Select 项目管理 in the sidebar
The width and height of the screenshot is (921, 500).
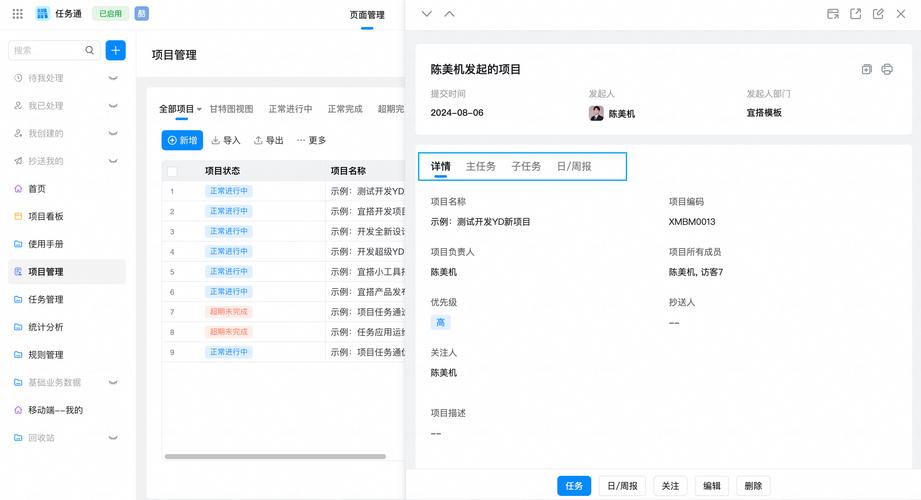(x=67, y=271)
